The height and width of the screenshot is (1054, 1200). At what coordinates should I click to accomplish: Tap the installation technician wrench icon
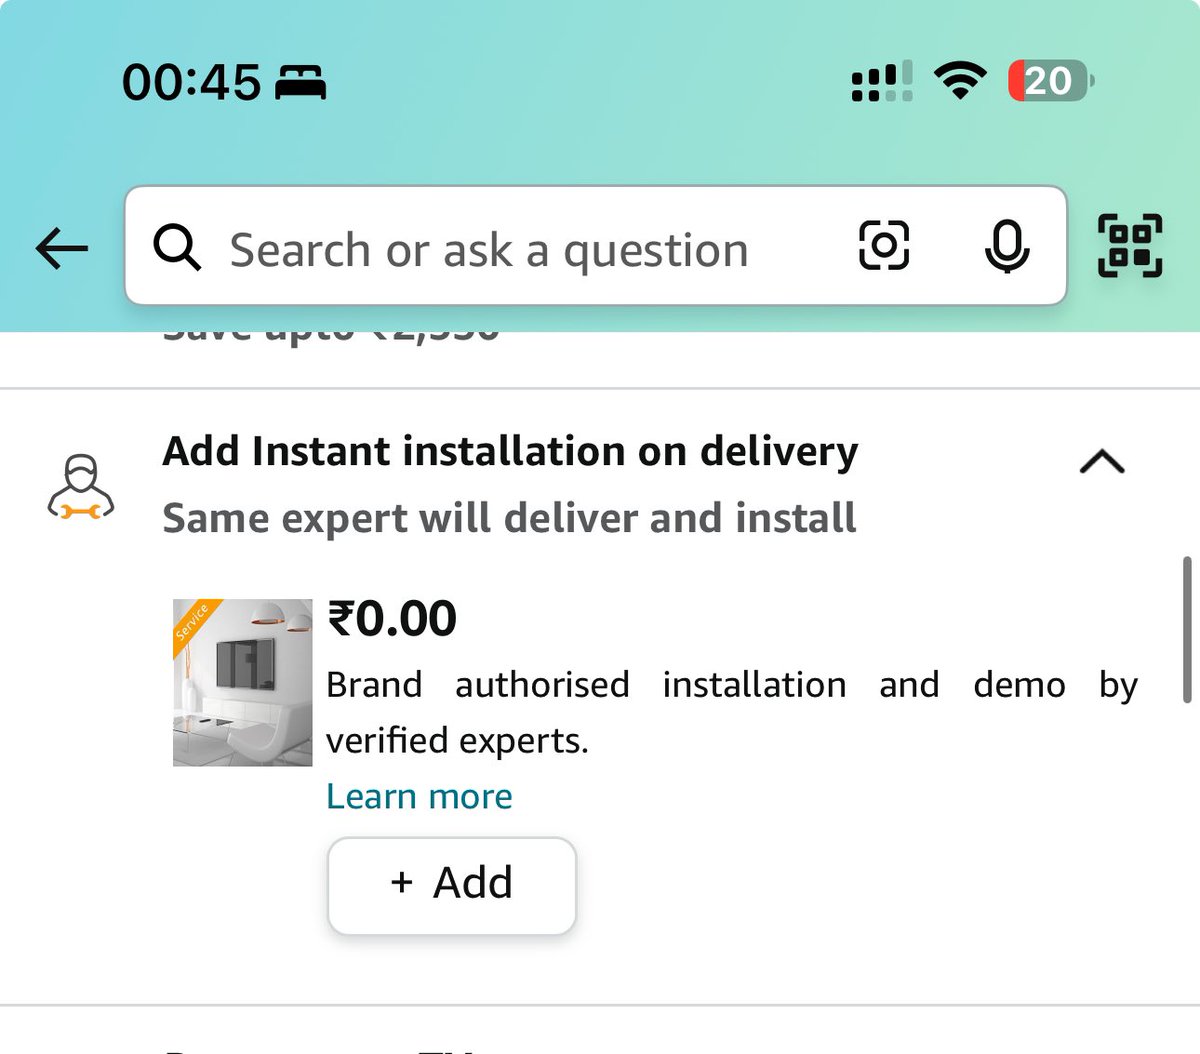[81, 487]
